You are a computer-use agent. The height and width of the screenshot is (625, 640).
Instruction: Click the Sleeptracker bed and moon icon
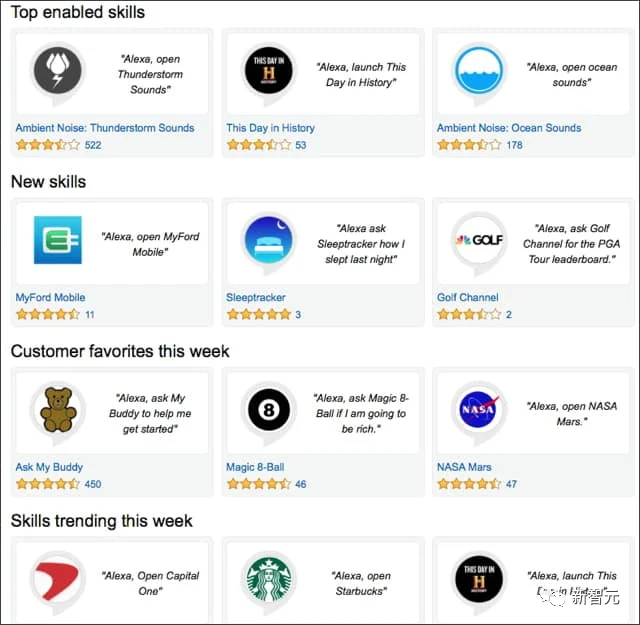(x=269, y=240)
